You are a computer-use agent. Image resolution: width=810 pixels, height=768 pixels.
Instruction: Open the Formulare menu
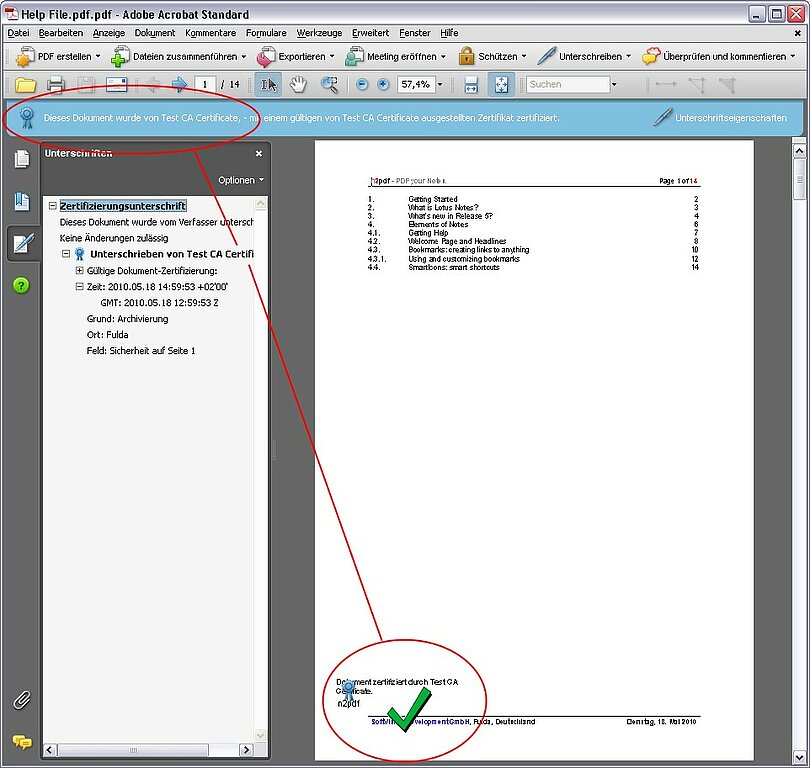(x=266, y=33)
